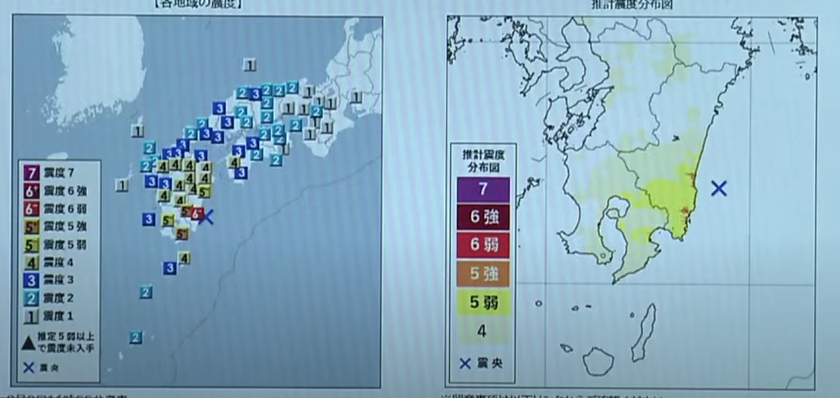Select the lone 1 marker in the Sea of Japan
840x398 pixels.
point(249,65)
